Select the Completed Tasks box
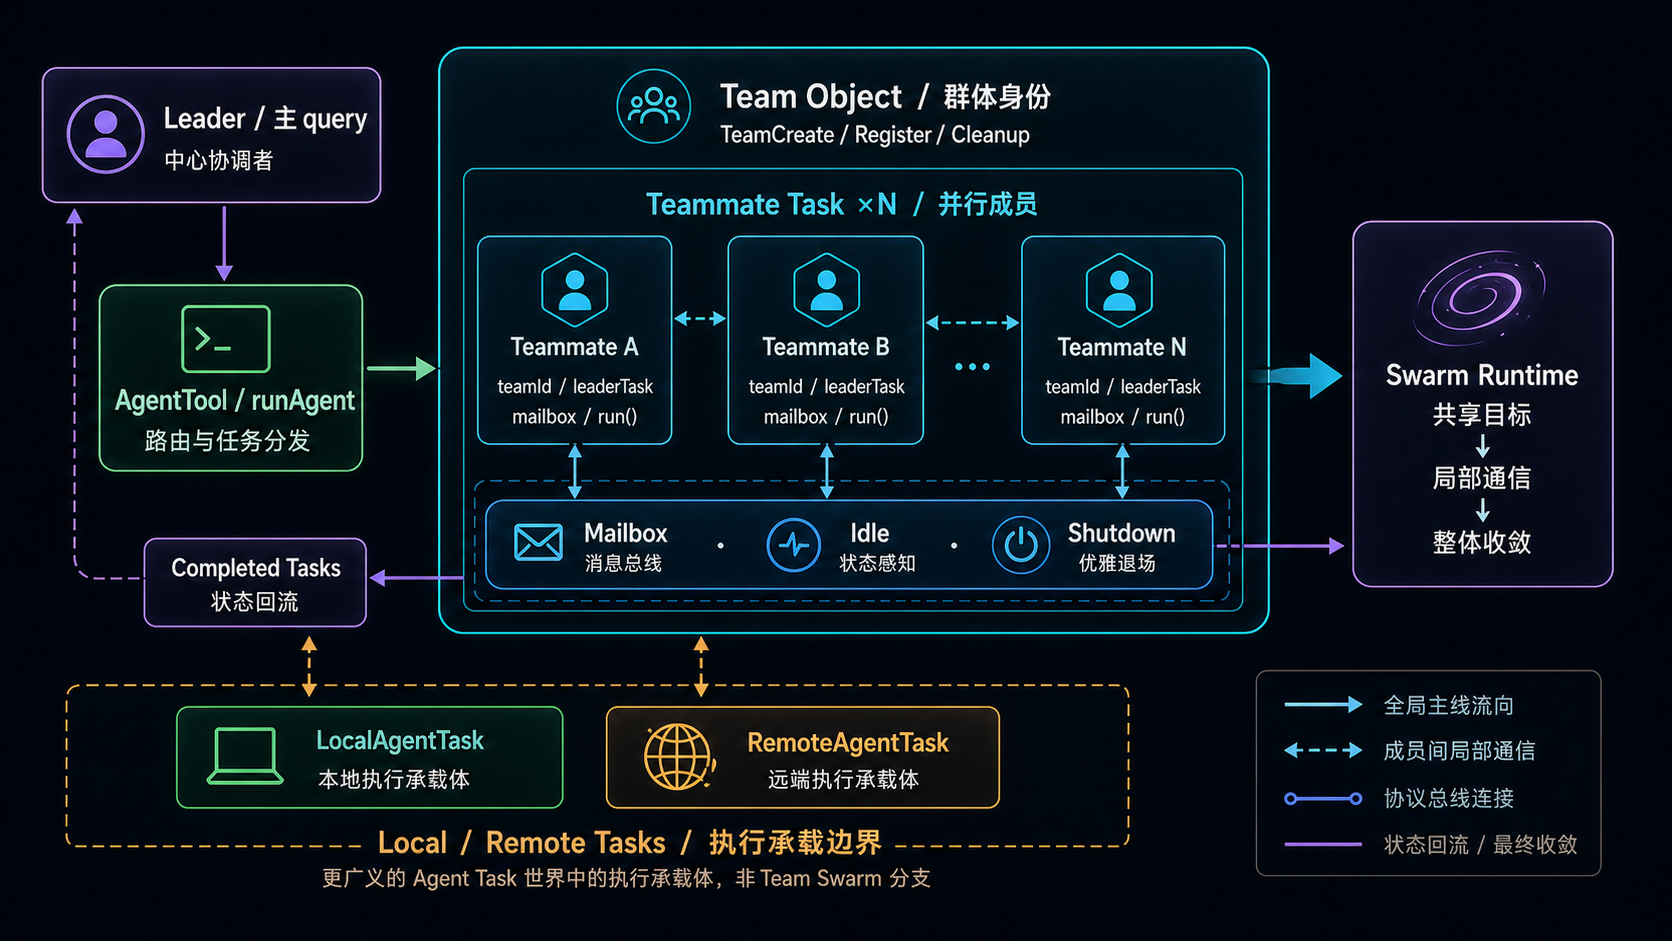 (x=255, y=583)
